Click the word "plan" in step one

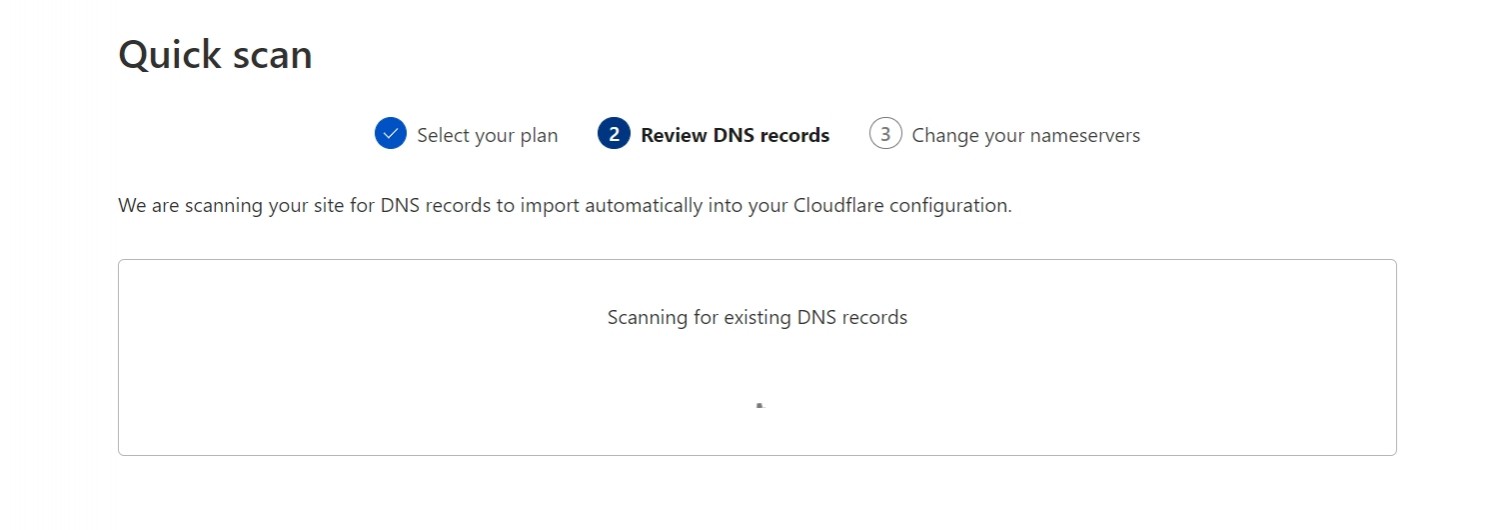click(x=538, y=135)
